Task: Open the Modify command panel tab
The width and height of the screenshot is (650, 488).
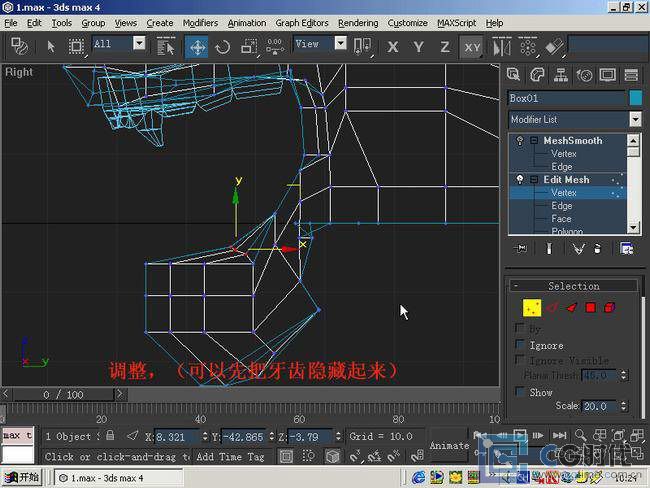Action: coord(537,75)
